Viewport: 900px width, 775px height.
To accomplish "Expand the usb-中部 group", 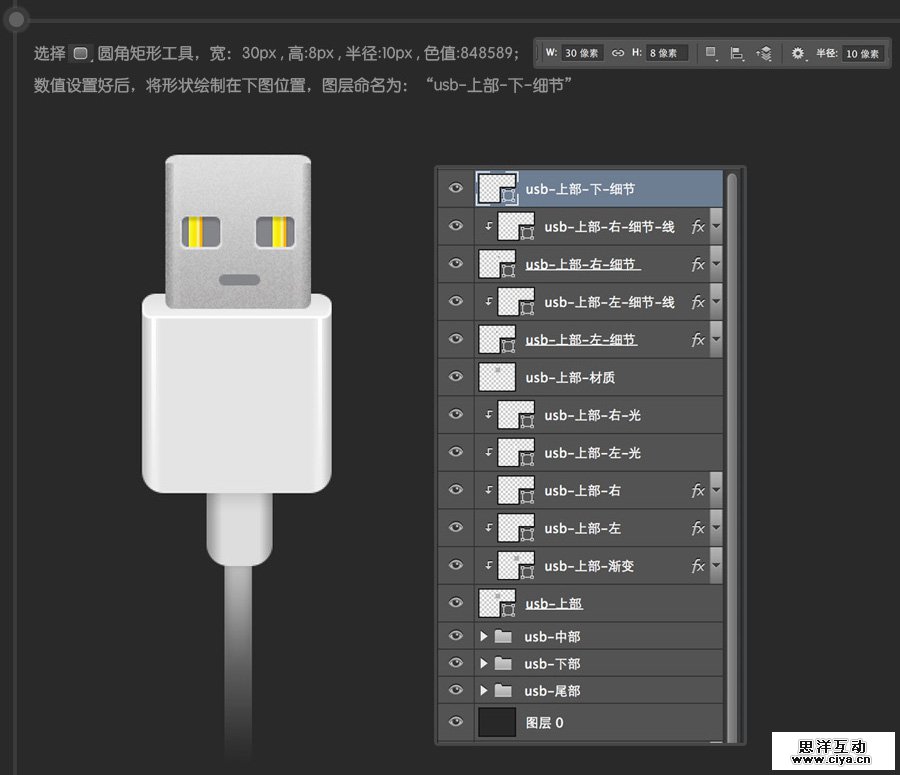I will 483,636.
